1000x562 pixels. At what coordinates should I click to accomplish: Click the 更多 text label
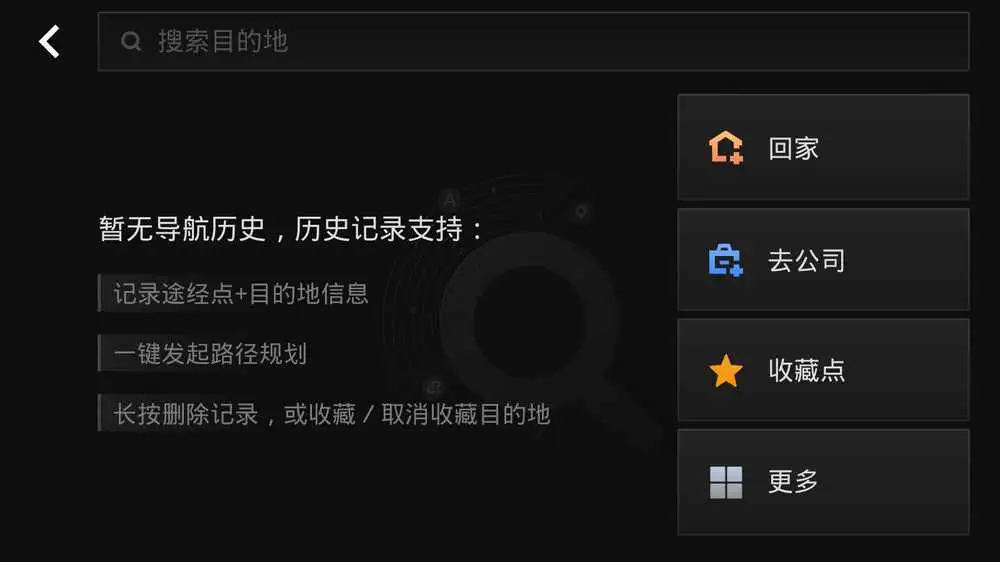(793, 482)
